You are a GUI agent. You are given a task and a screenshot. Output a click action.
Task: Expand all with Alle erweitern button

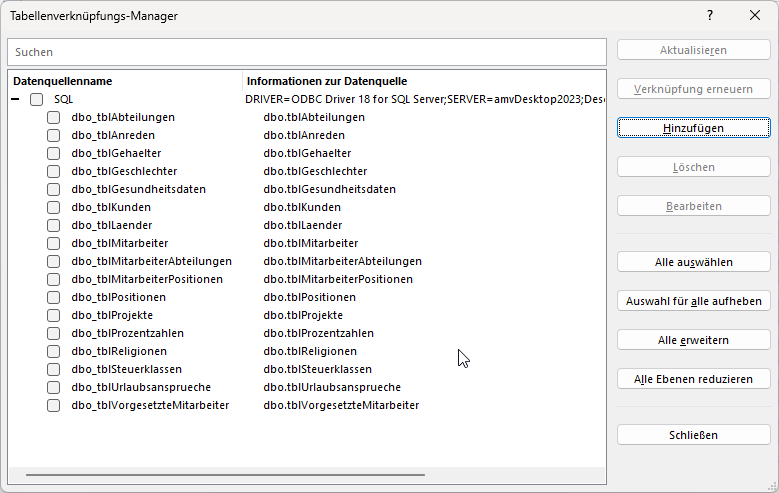(x=693, y=340)
